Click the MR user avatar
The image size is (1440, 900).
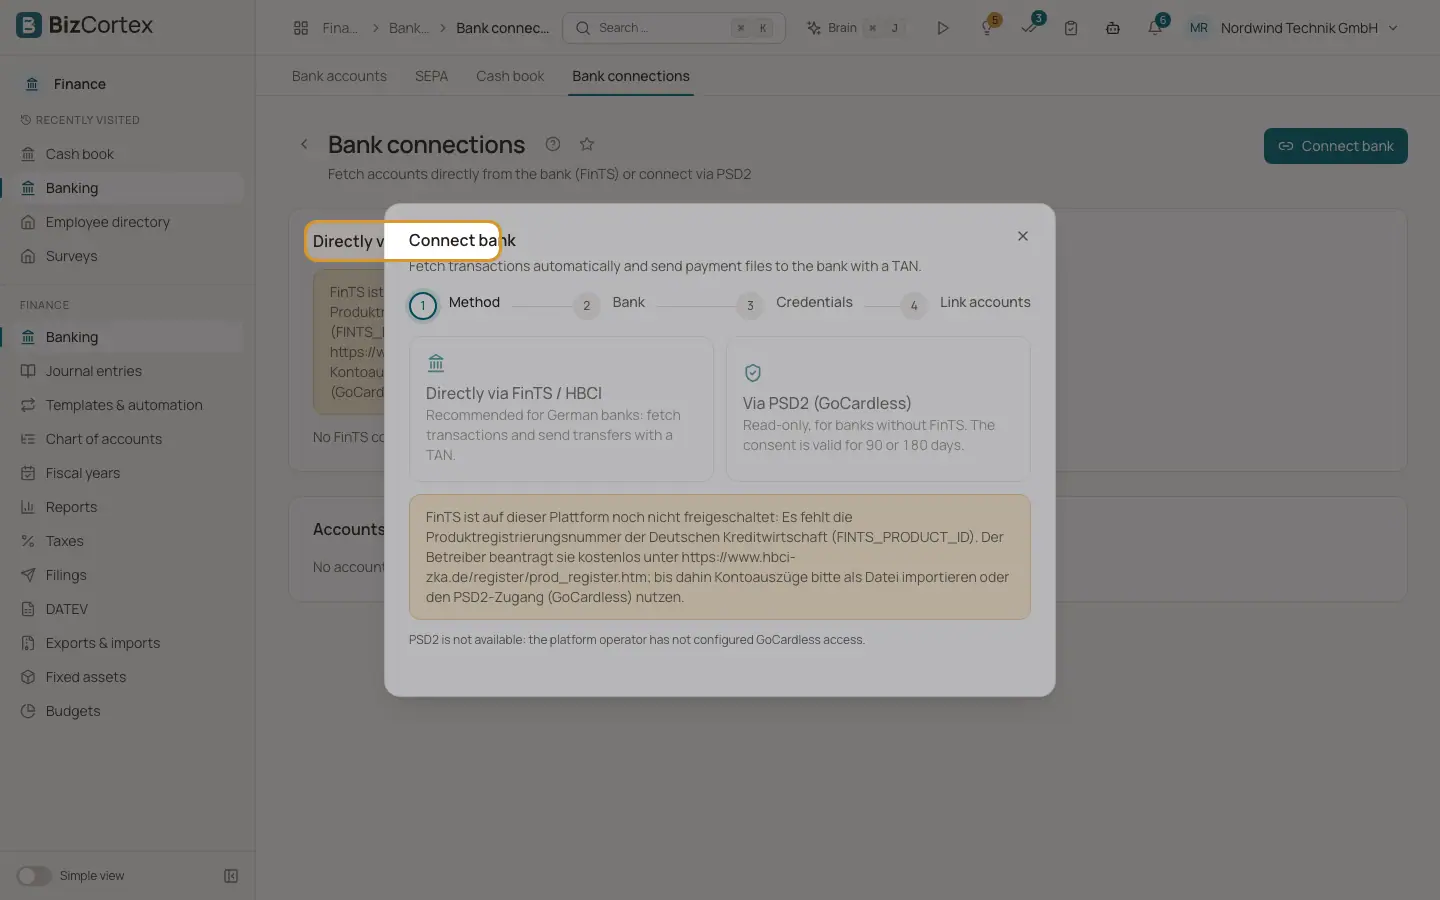(x=1198, y=28)
